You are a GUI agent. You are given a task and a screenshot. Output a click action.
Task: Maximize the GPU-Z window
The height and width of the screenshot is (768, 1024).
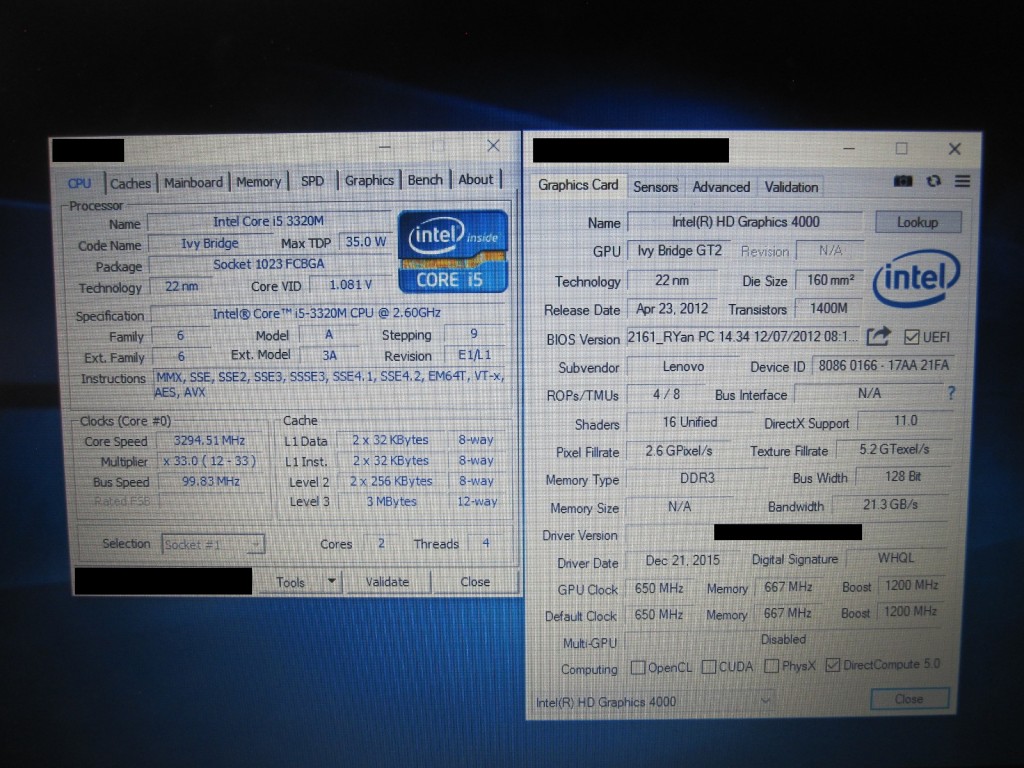[901, 149]
